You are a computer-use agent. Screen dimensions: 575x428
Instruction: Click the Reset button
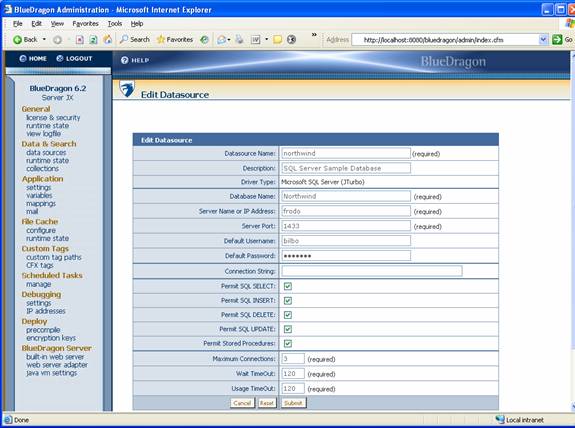coord(267,403)
